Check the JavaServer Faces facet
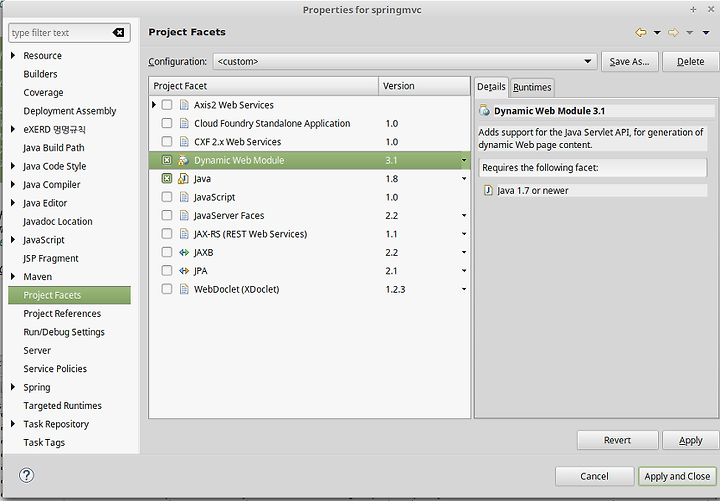Viewport: 720px width, 501px height. [x=167, y=215]
